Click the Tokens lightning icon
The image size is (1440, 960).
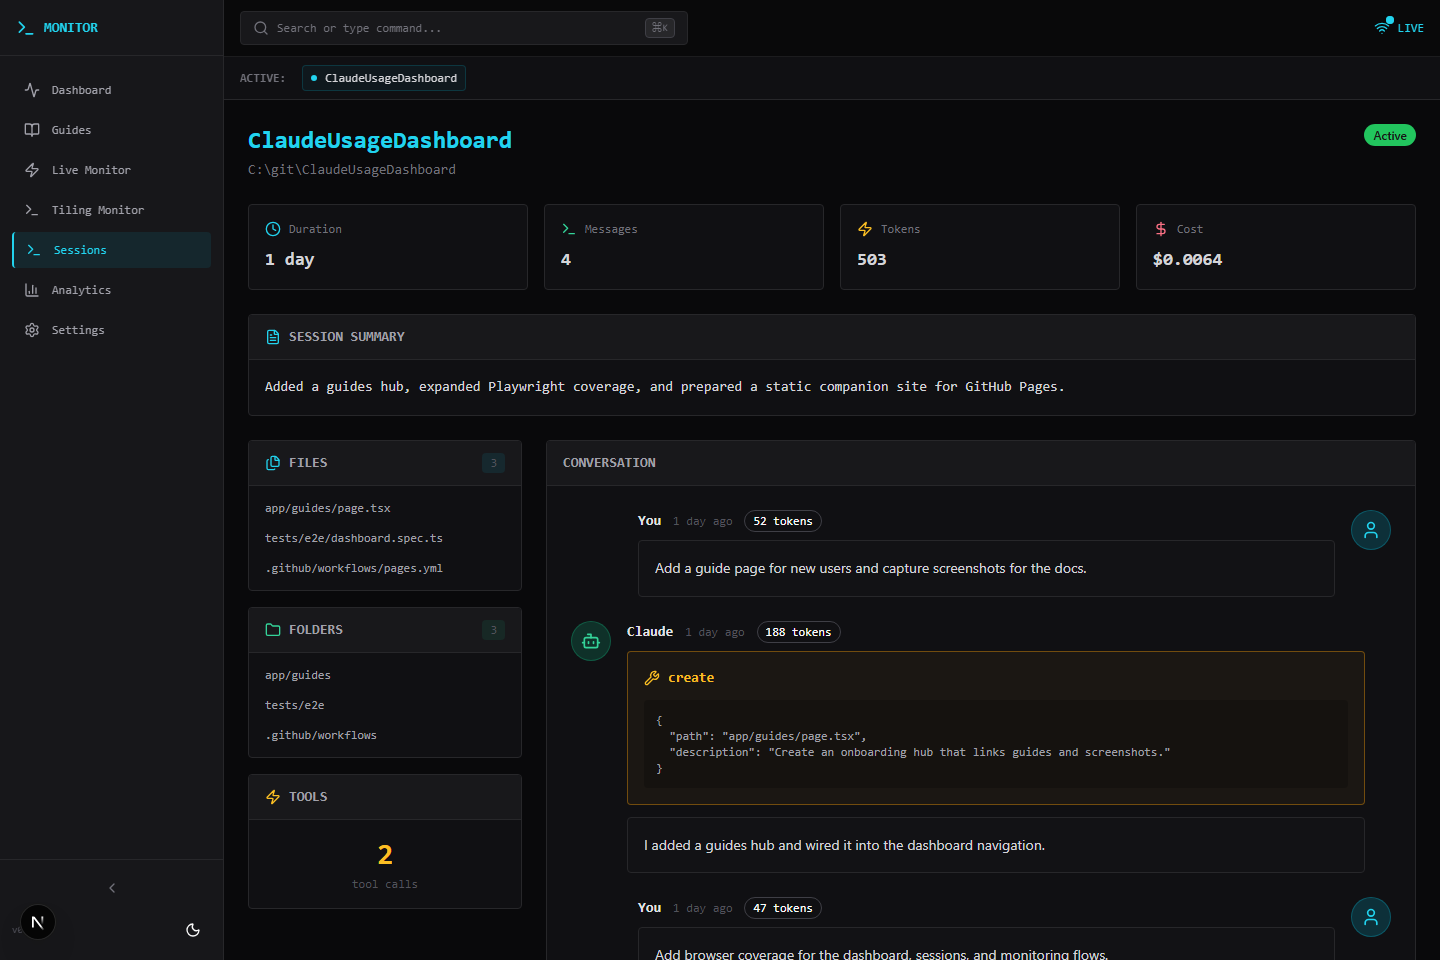pyautogui.click(x=865, y=229)
